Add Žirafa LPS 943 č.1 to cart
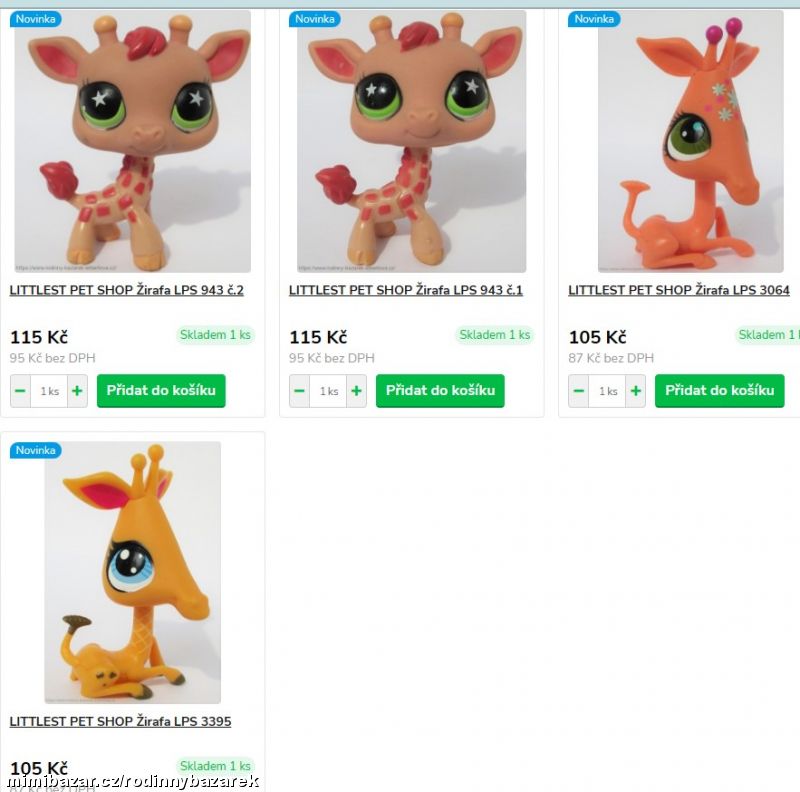Screen dimensions: 800x792 pos(440,391)
